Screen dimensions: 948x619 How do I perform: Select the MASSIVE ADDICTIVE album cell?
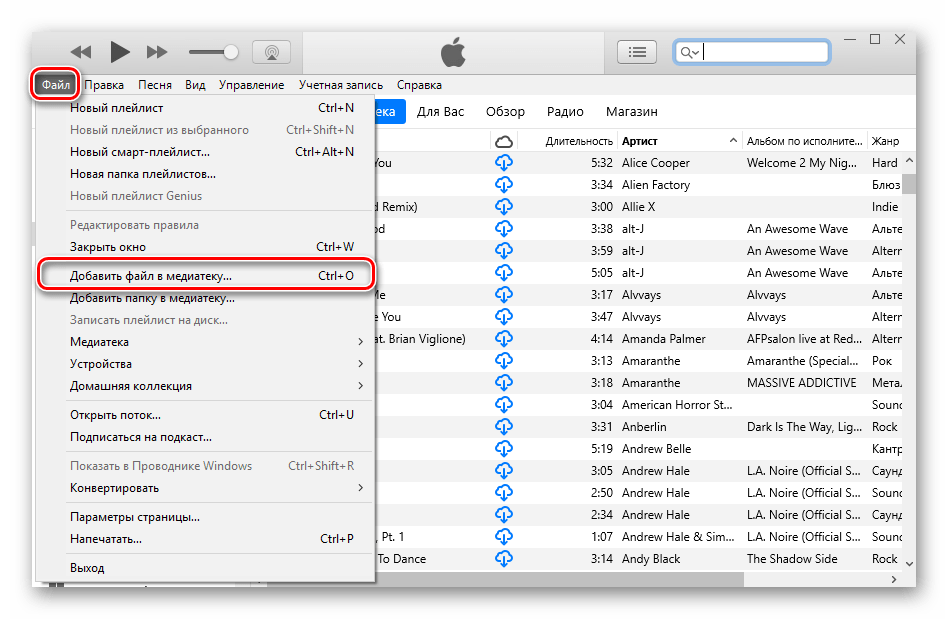802,383
